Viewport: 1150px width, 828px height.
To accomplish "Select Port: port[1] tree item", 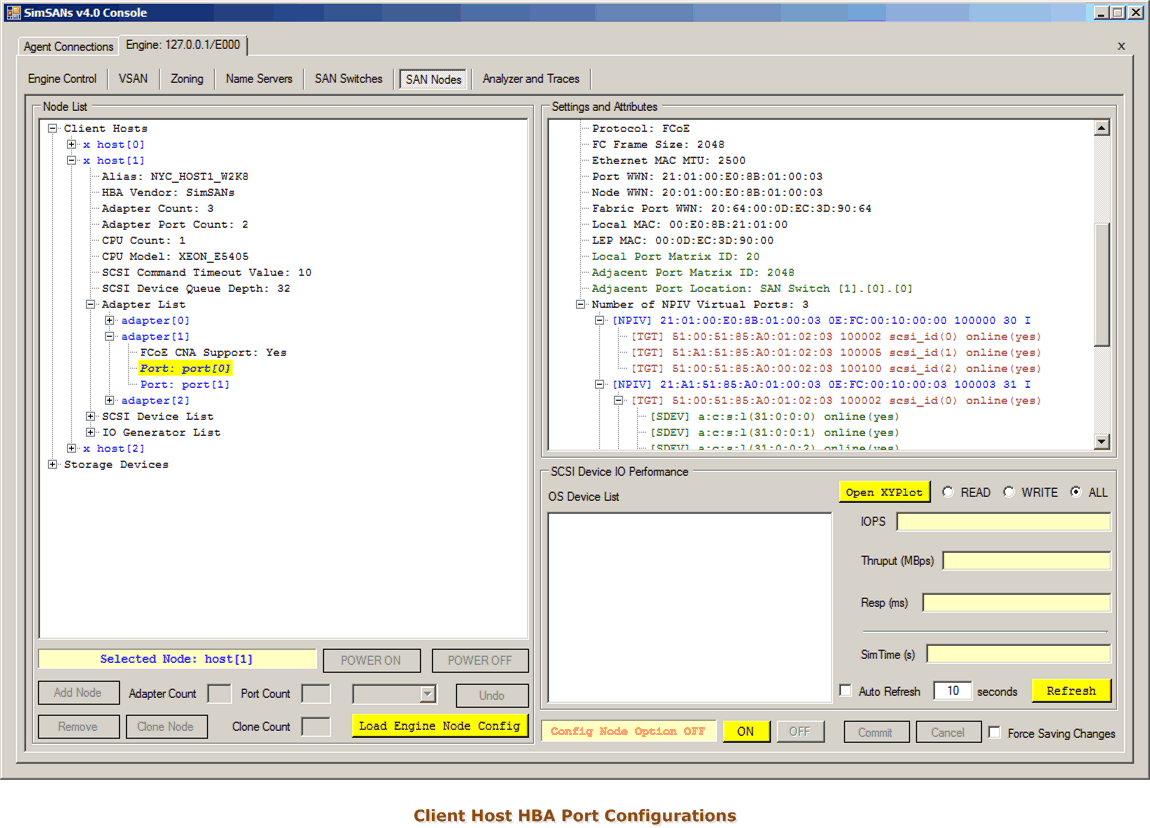I will click(x=185, y=385).
